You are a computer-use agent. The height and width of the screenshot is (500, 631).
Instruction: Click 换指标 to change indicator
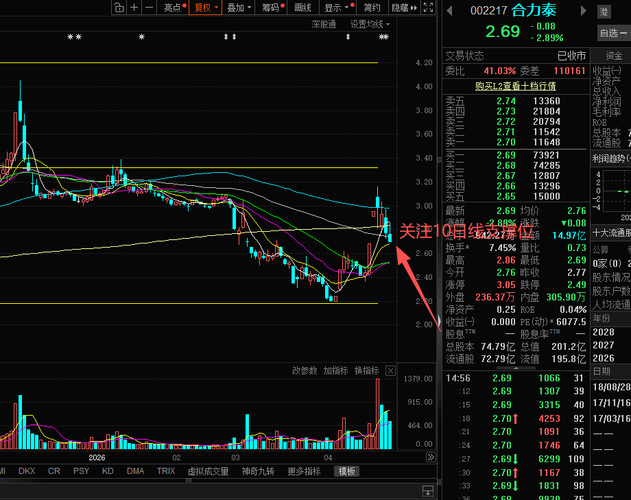[x=367, y=371]
